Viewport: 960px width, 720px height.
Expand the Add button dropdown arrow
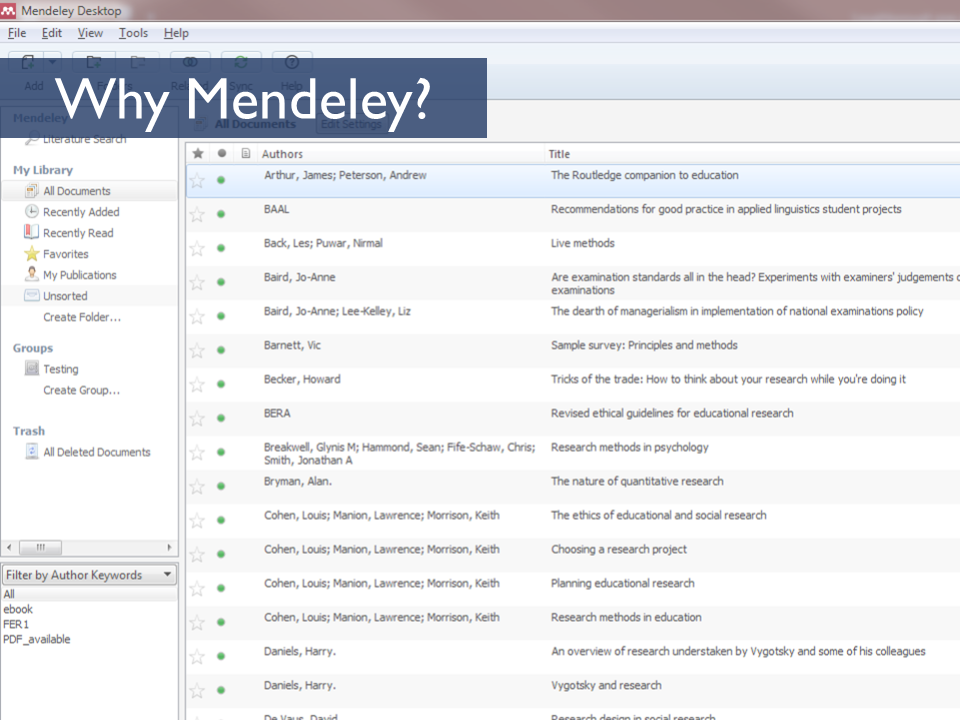(53, 62)
